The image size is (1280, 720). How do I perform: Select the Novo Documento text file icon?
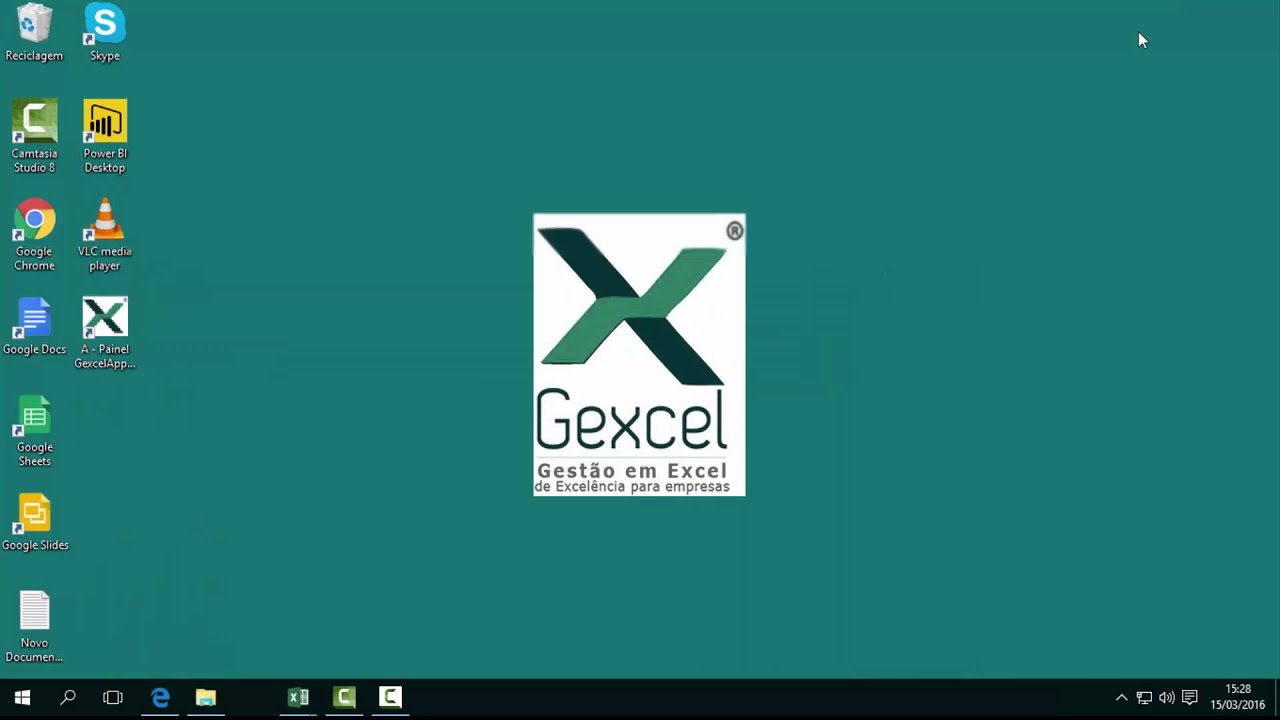[34, 627]
